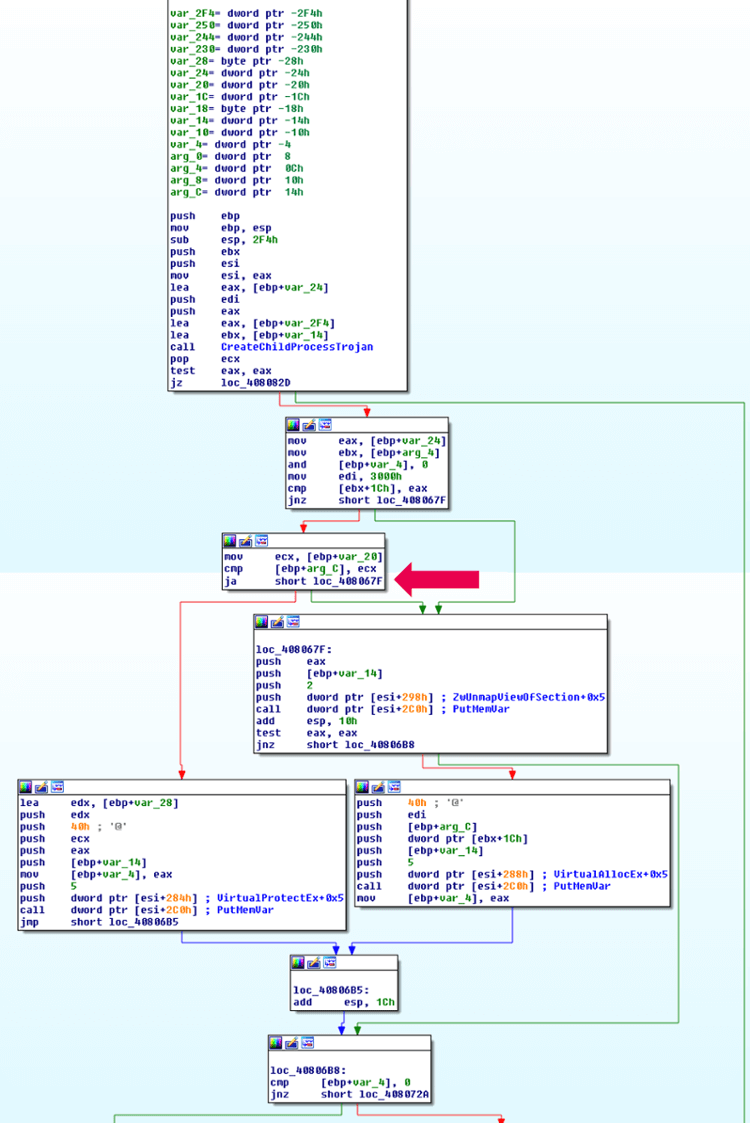Select 'push dword ptr [ebx+1Ch]' instruction
Viewport: 750px width, 1123px height.
[442, 838]
